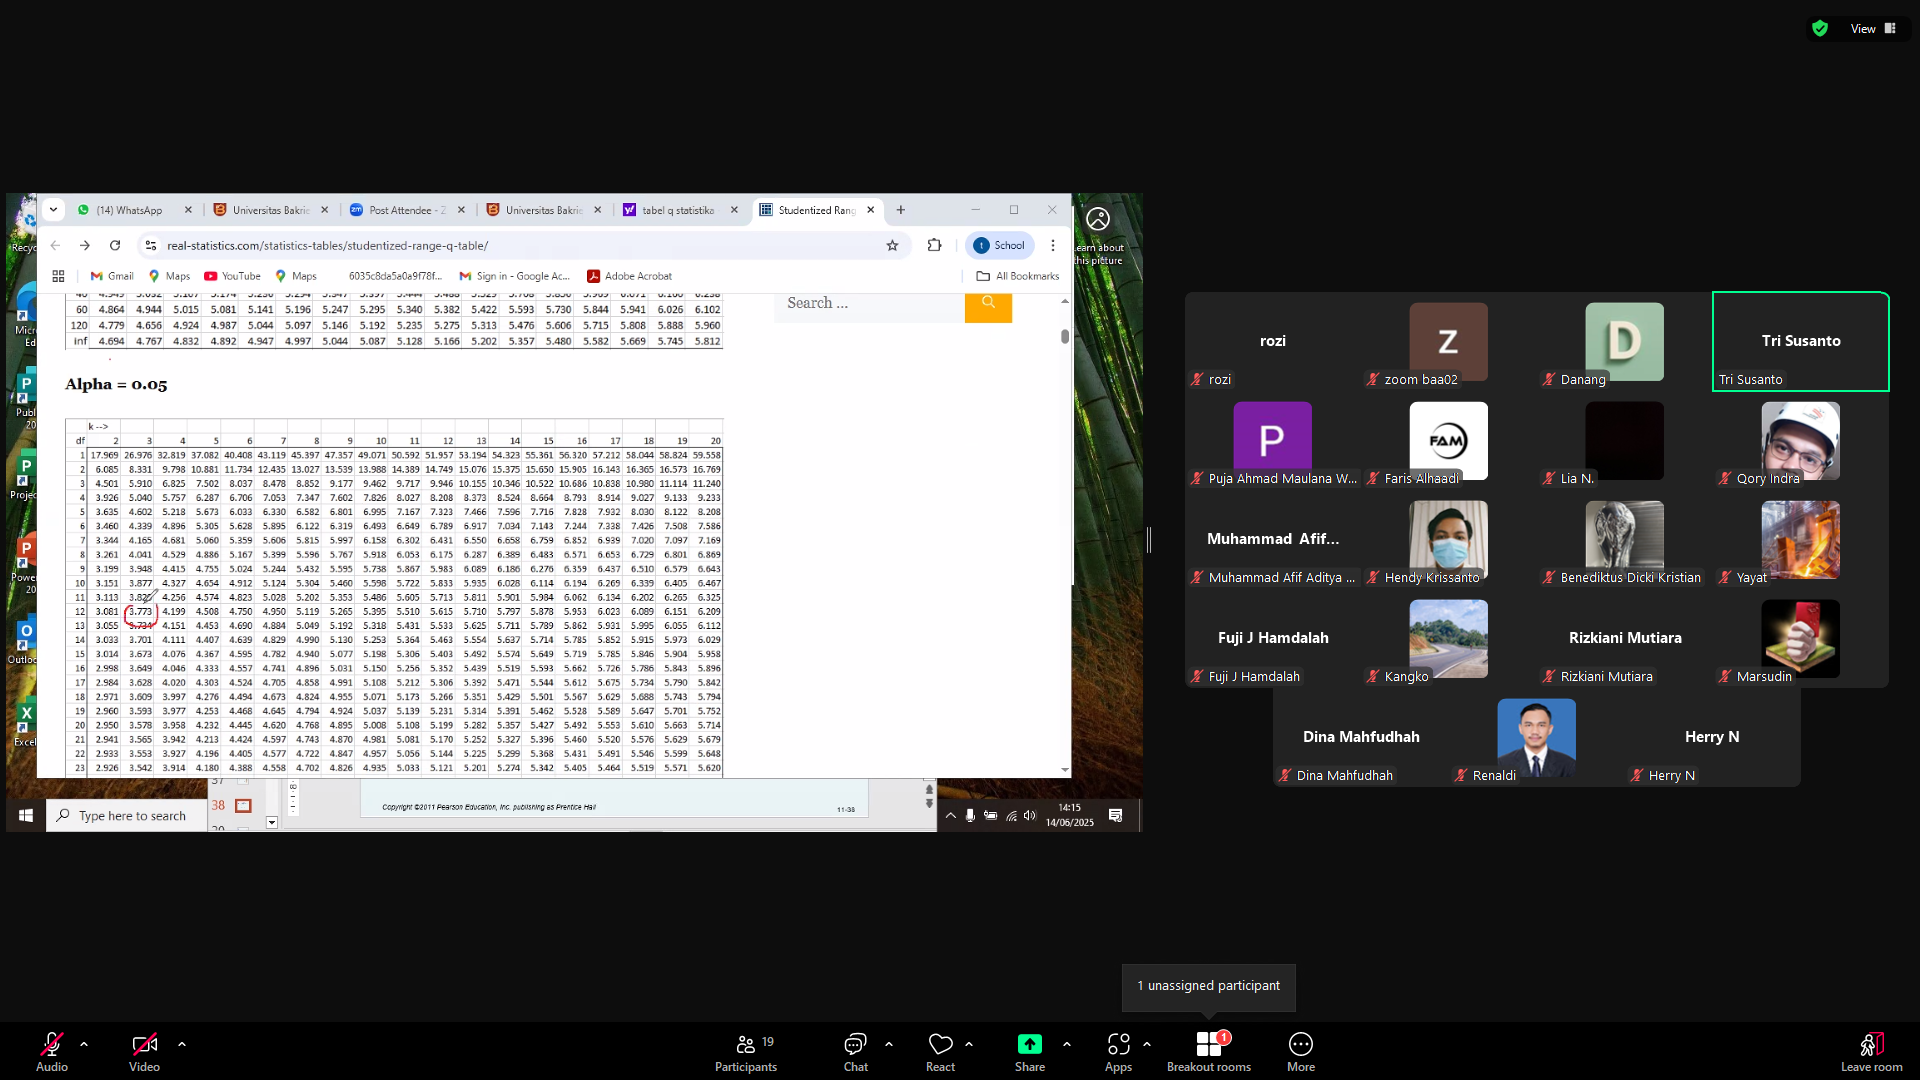Screen dimensions: 1920x1080
Task: Click taskbar network icon
Action: [x=1011, y=815]
